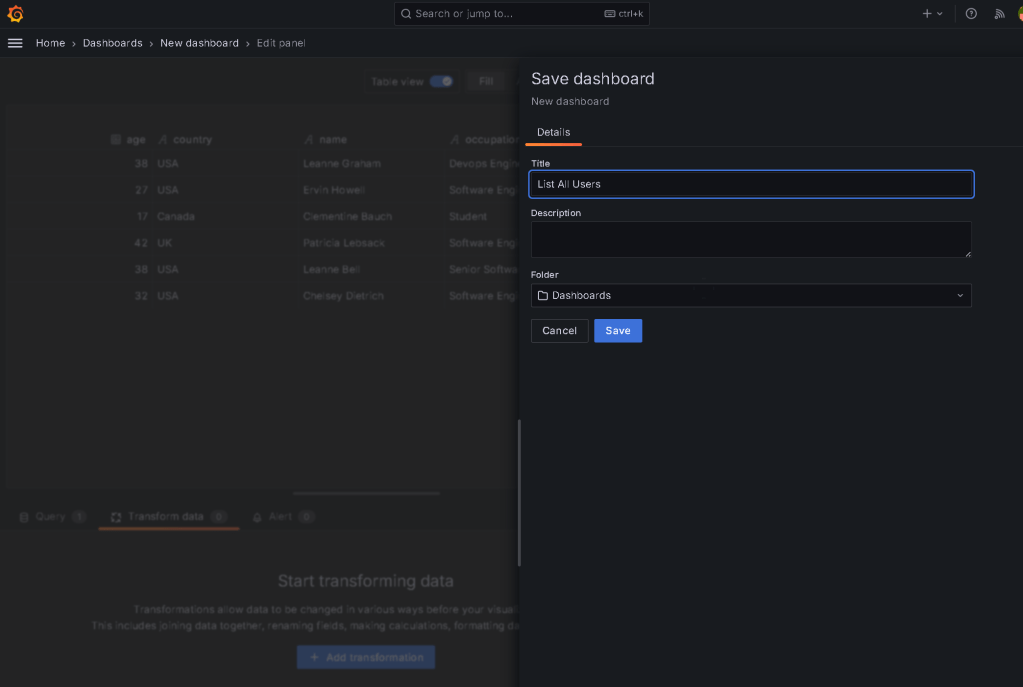Click the Description text area
Screen dimensions: 1023x687
(751, 239)
